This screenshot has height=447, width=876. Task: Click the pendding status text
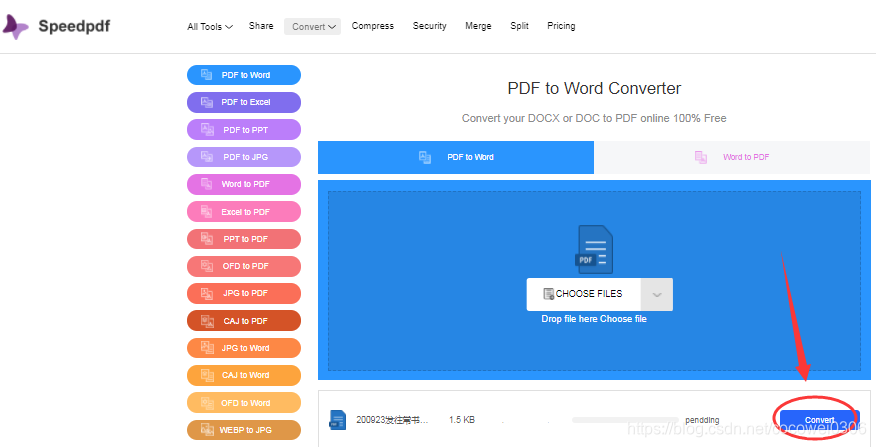pyautogui.click(x=702, y=420)
